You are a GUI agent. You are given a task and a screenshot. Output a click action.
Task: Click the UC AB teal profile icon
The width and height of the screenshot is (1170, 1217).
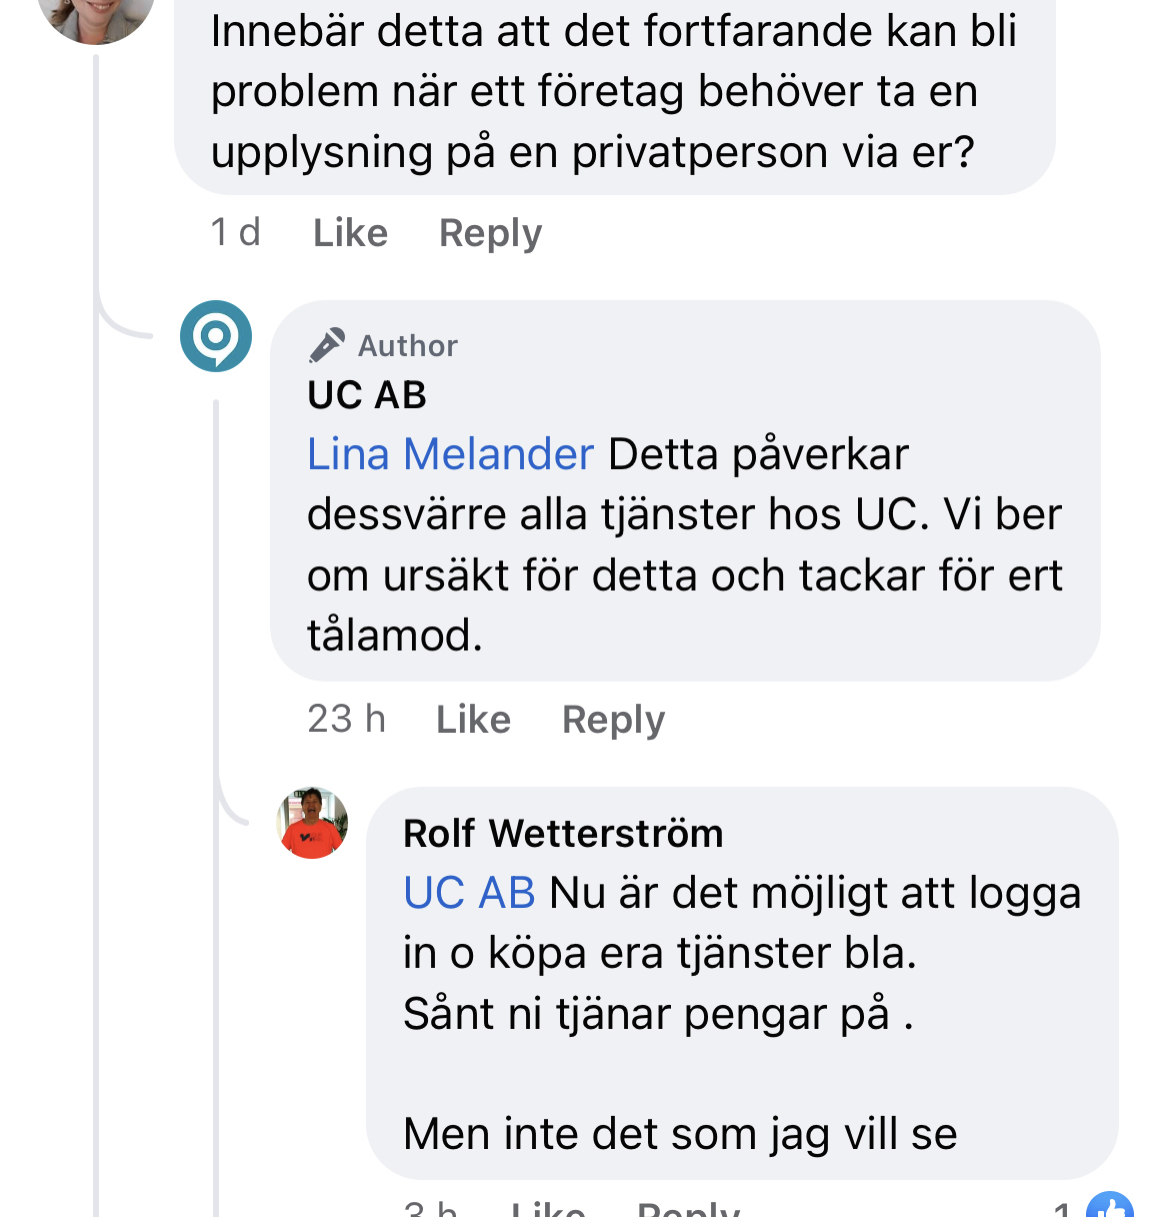click(x=216, y=336)
